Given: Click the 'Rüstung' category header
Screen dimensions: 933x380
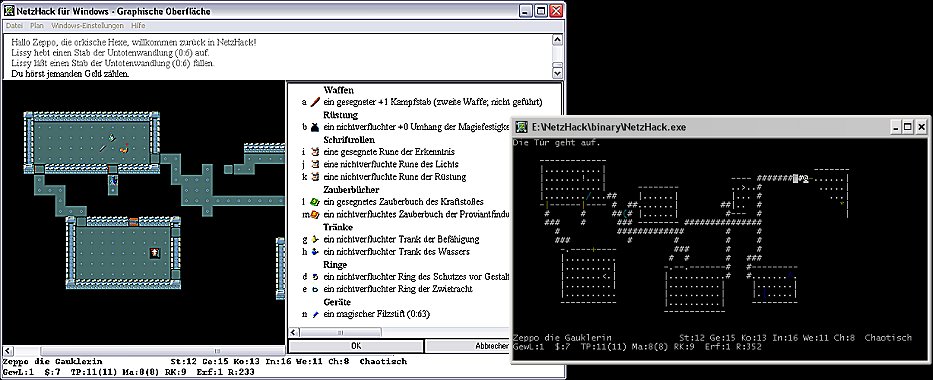Looking at the screenshot, I should point(340,114).
